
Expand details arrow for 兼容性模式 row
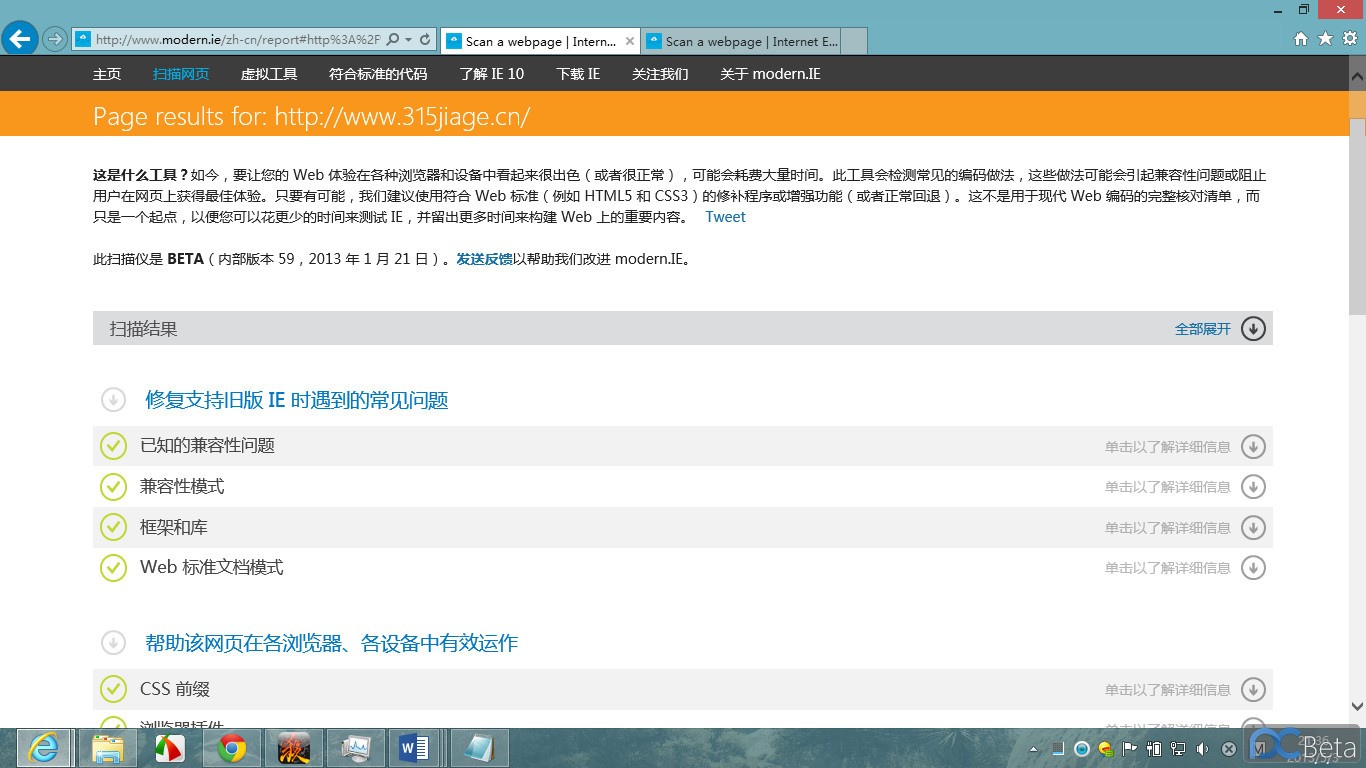point(1253,487)
